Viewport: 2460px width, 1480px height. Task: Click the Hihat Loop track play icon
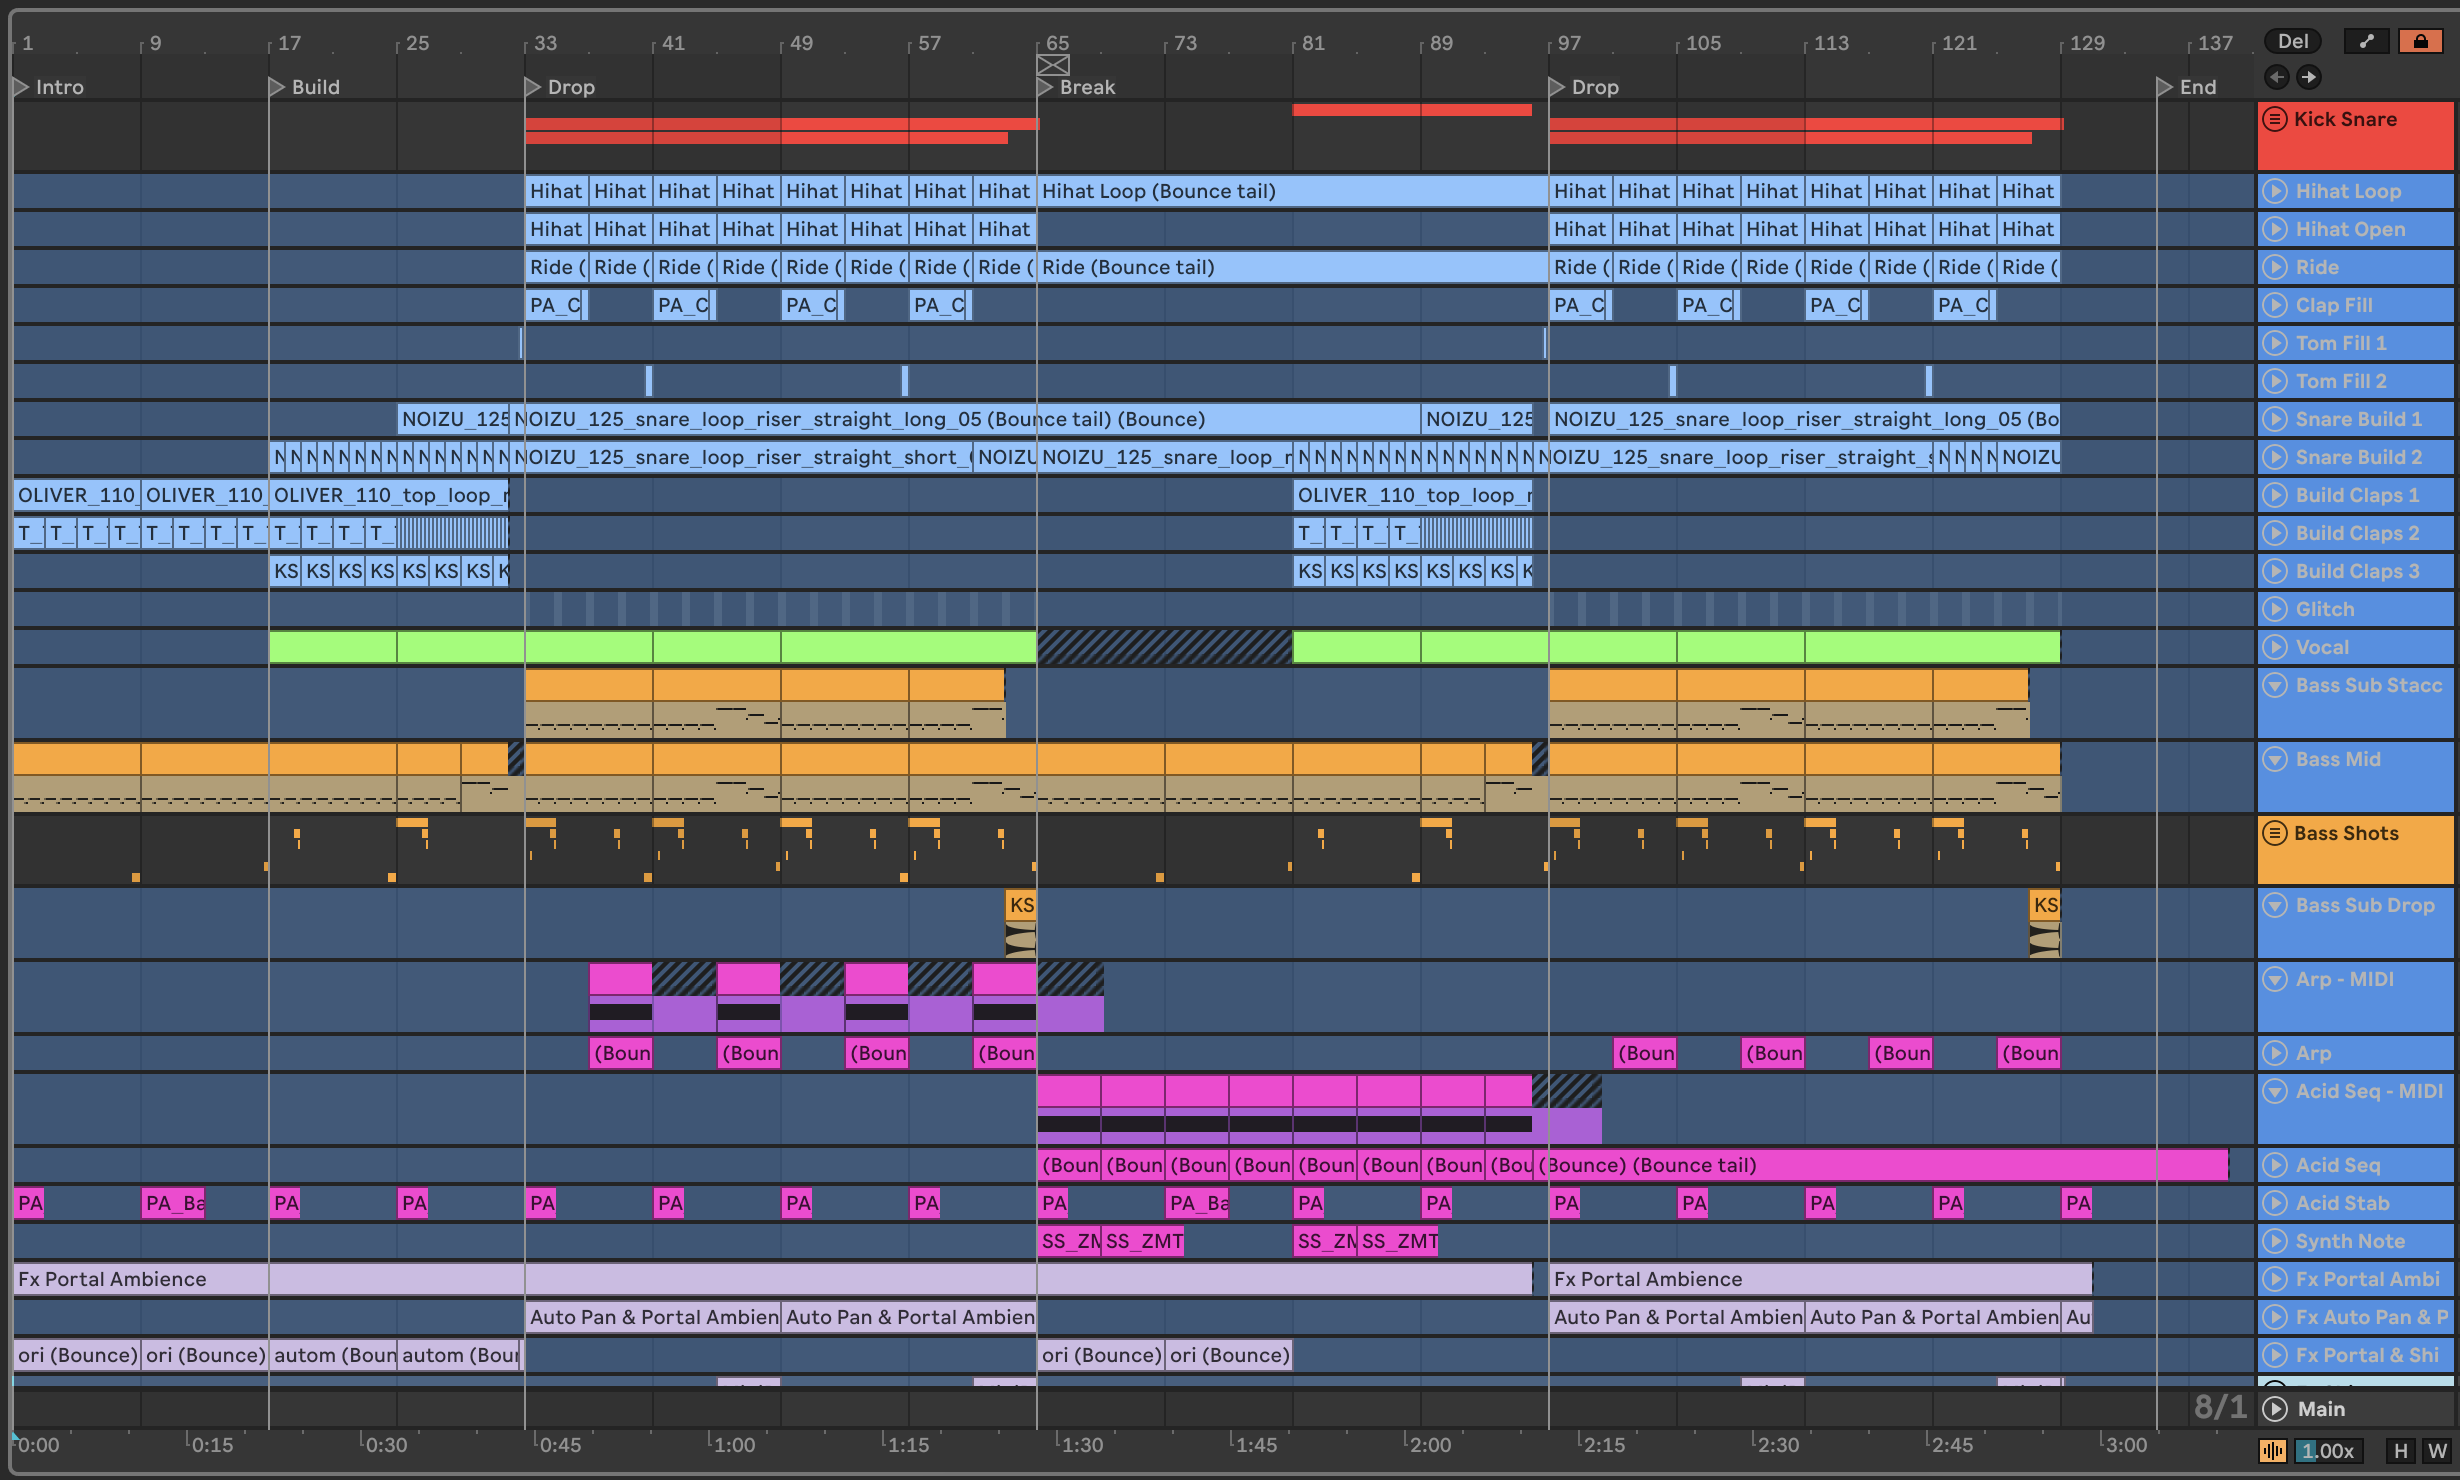(2275, 191)
